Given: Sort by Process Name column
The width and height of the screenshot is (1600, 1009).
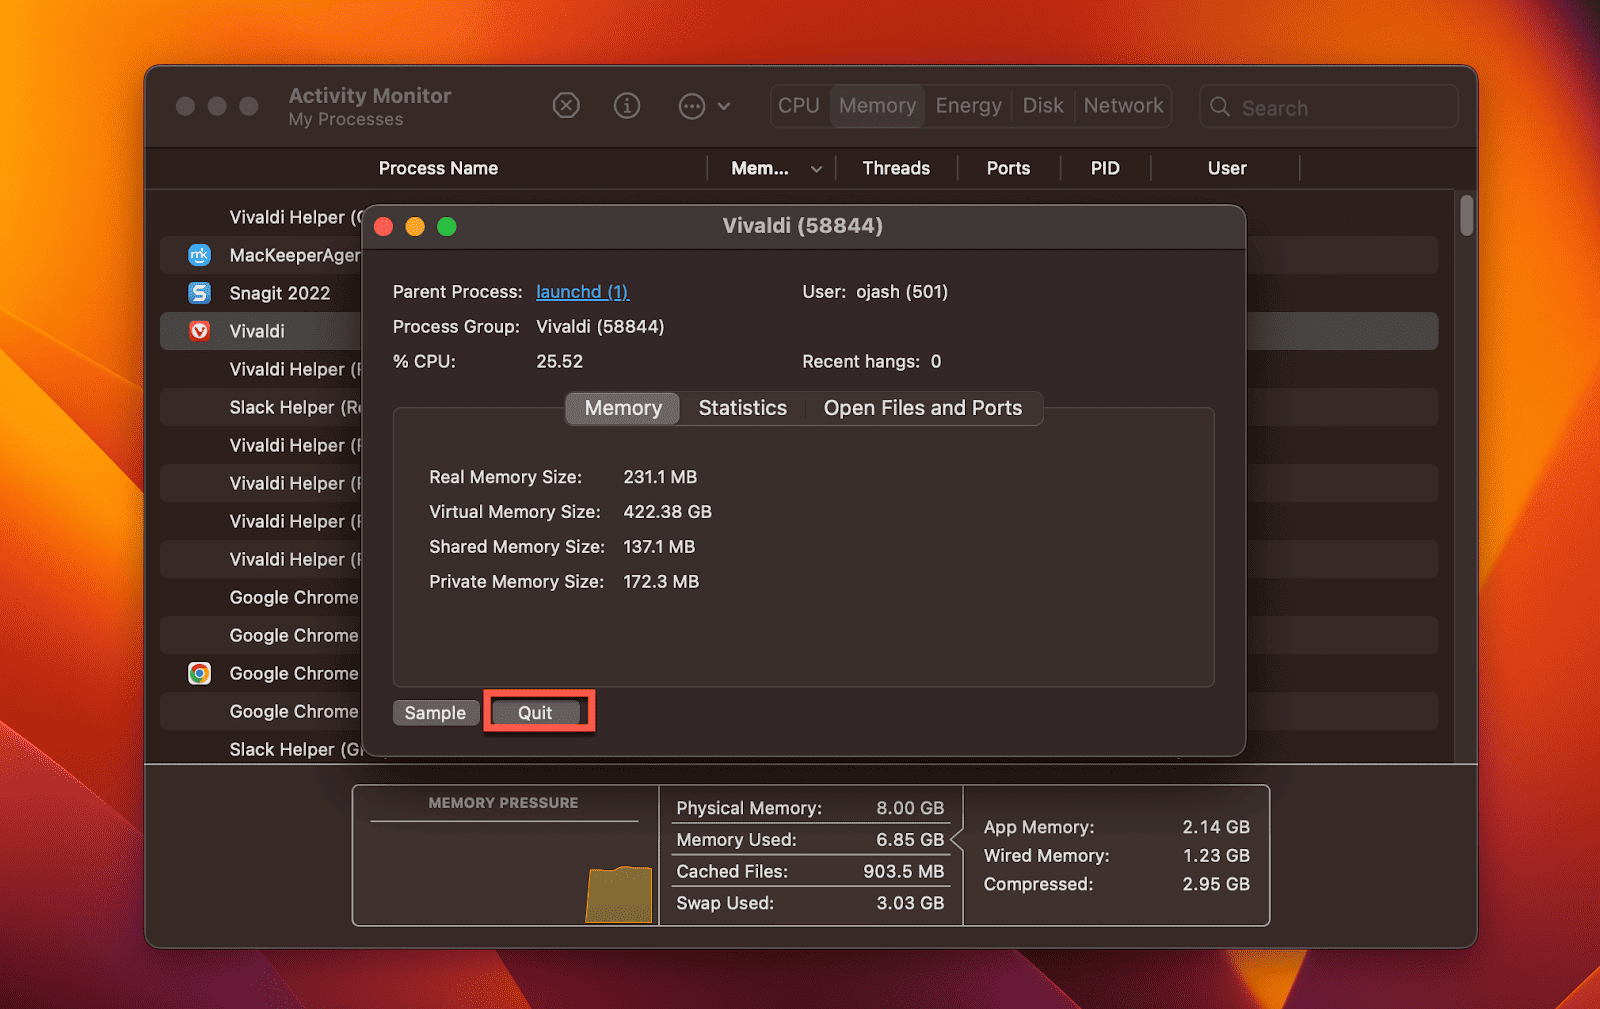Looking at the screenshot, I should (438, 168).
